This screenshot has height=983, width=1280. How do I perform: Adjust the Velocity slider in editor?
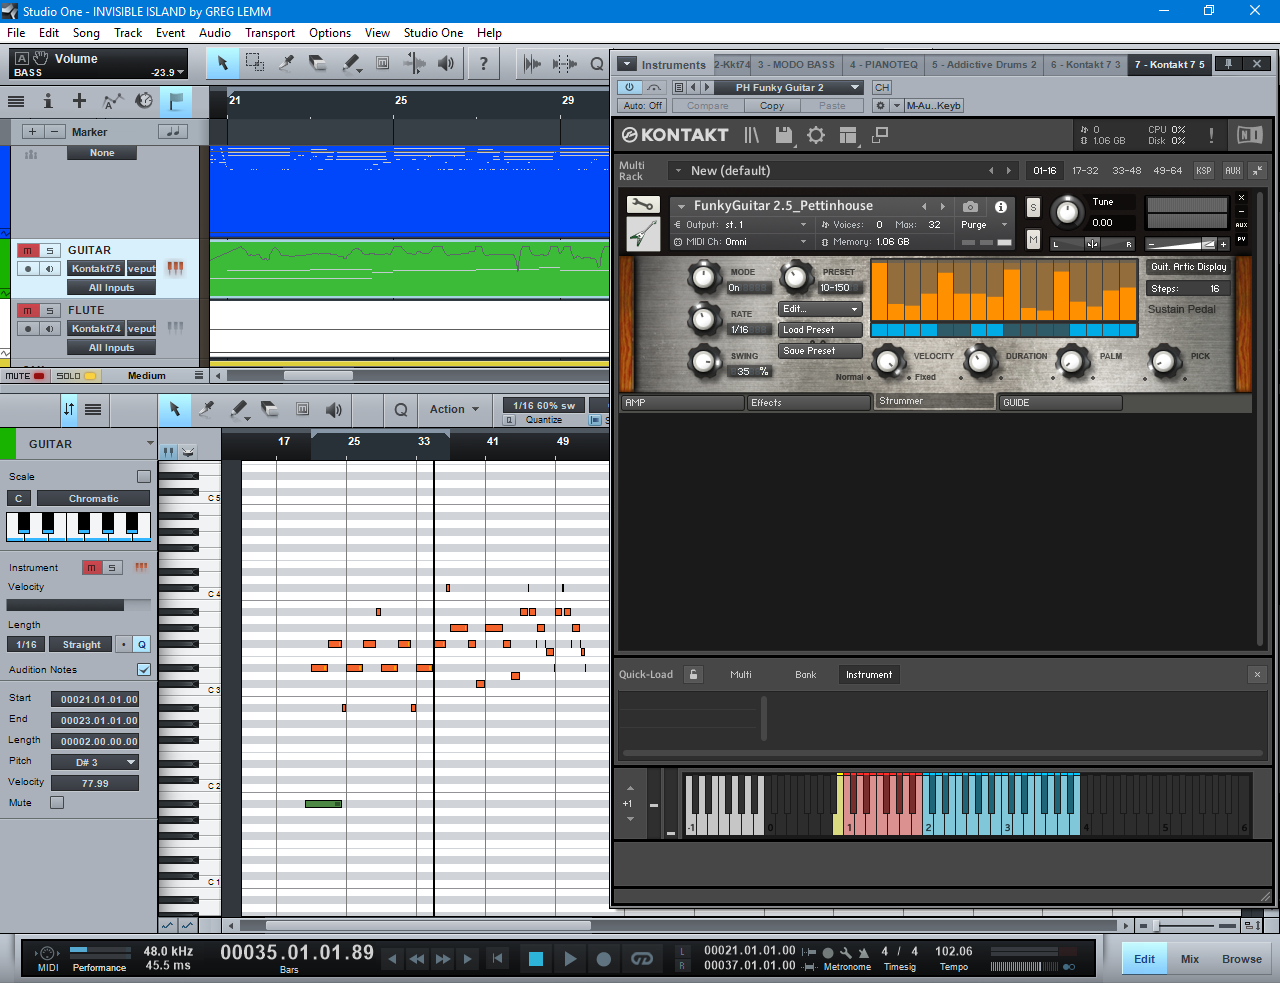click(x=79, y=605)
